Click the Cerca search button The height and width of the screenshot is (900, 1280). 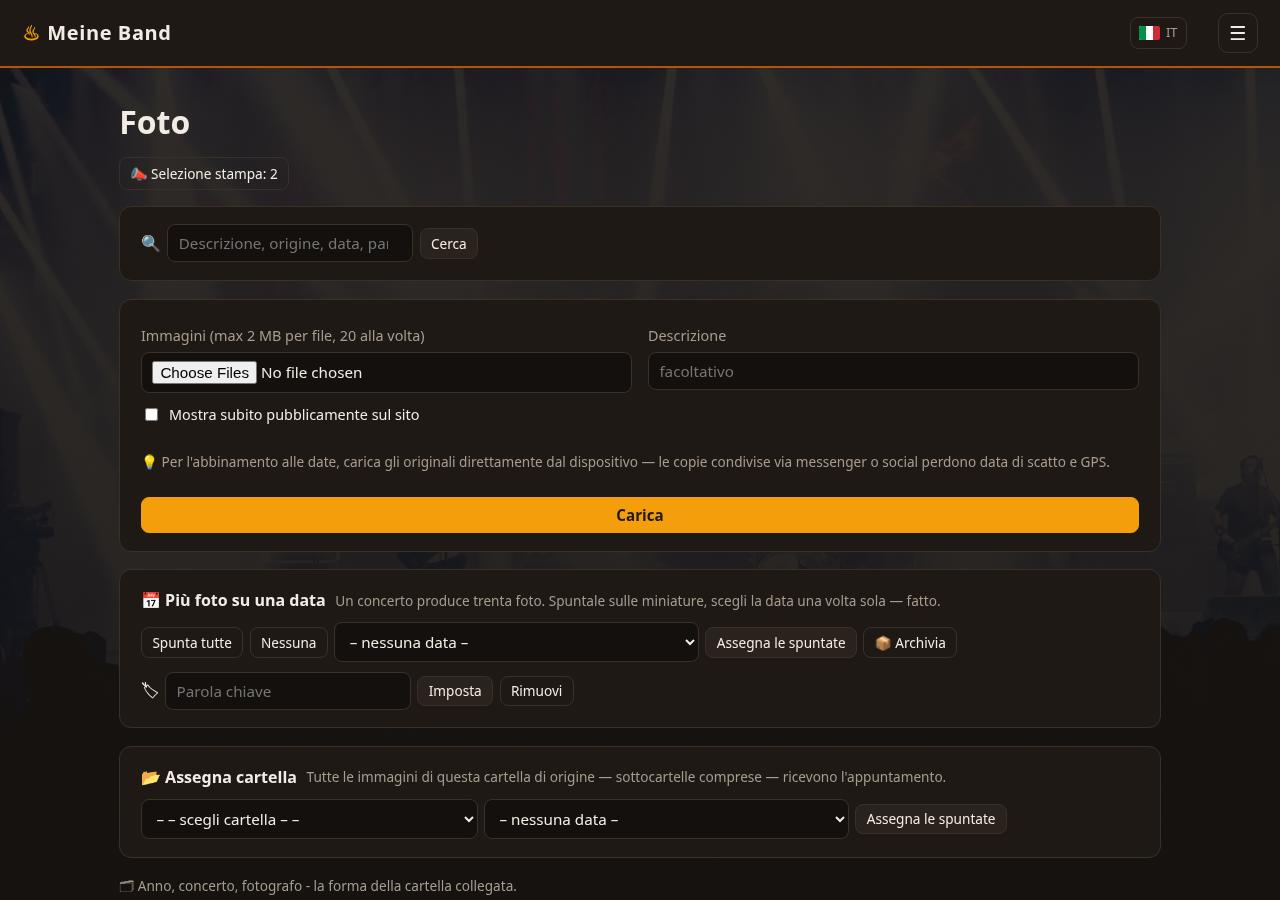tap(449, 244)
